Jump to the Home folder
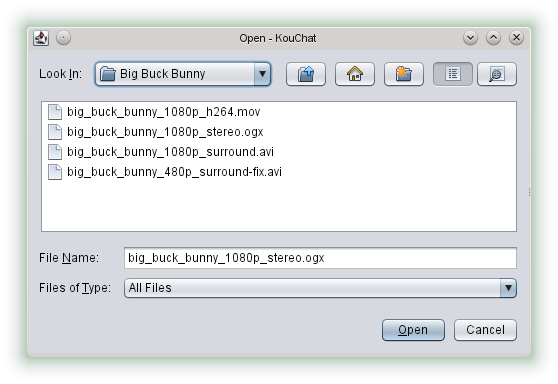558x384 pixels. pyautogui.click(x=355, y=74)
